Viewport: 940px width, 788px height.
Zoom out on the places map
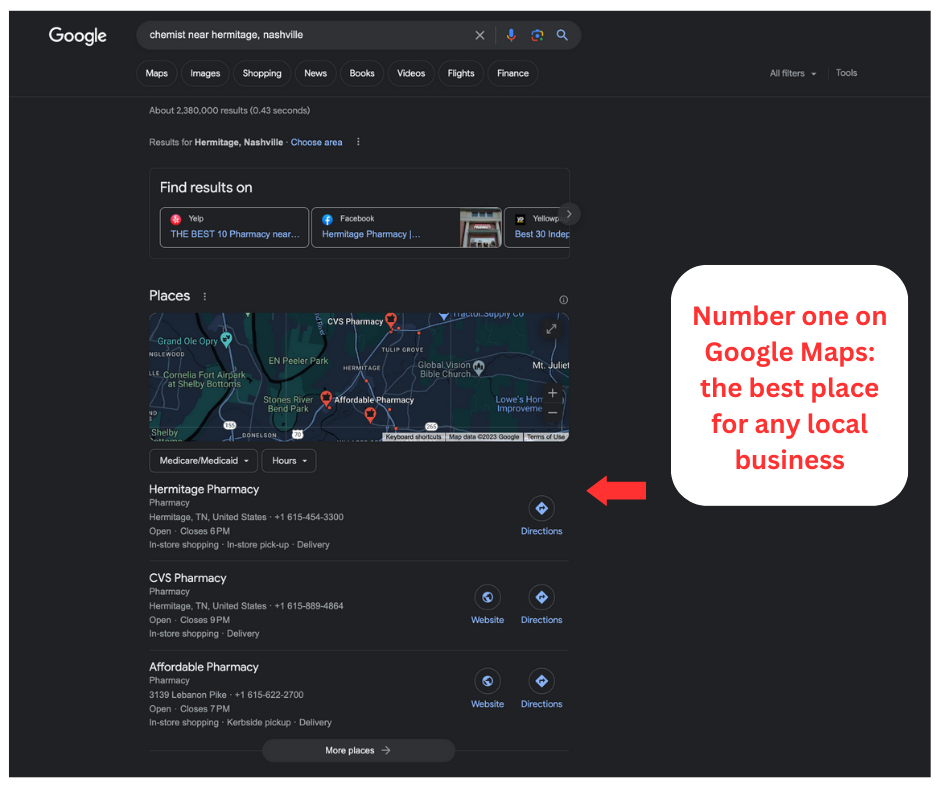553,413
